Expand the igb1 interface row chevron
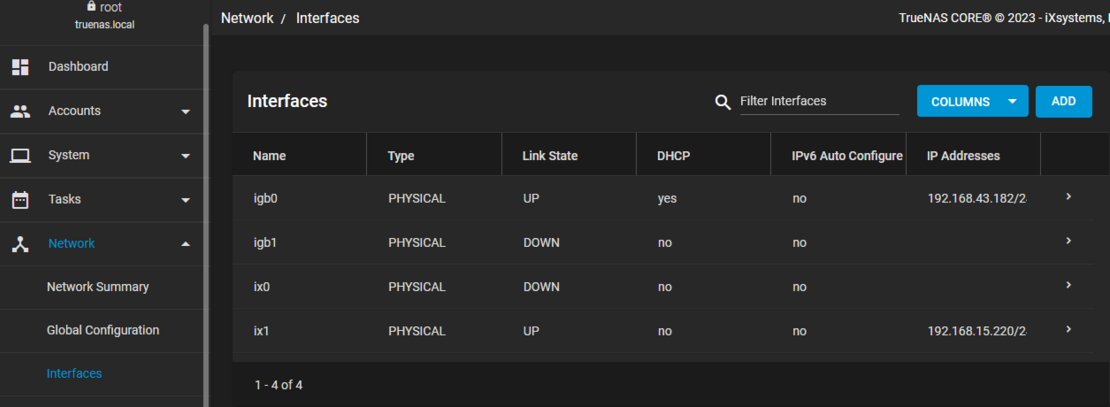 click(x=1068, y=241)
